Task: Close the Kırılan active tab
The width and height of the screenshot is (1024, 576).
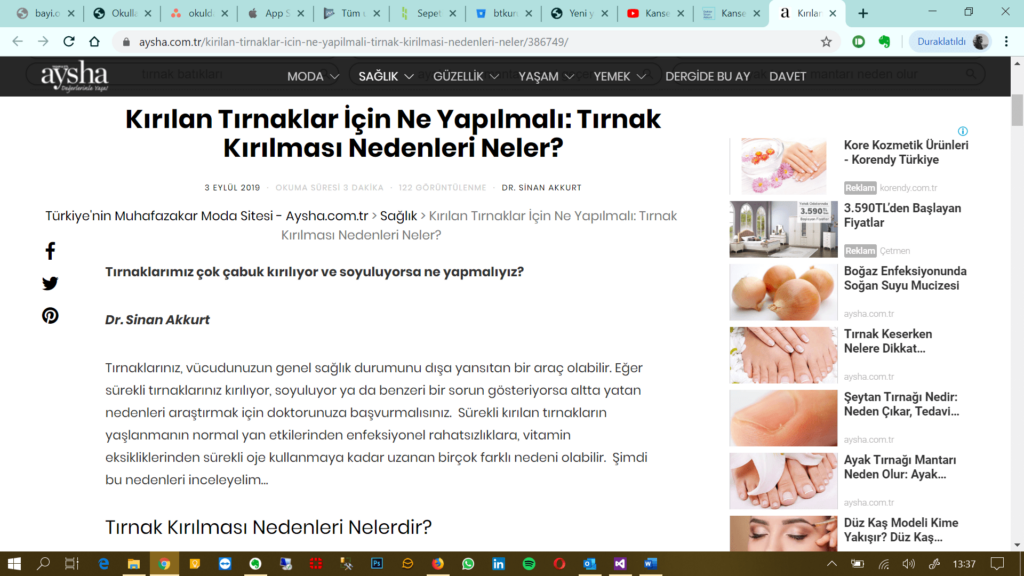Action: [833, 13]
